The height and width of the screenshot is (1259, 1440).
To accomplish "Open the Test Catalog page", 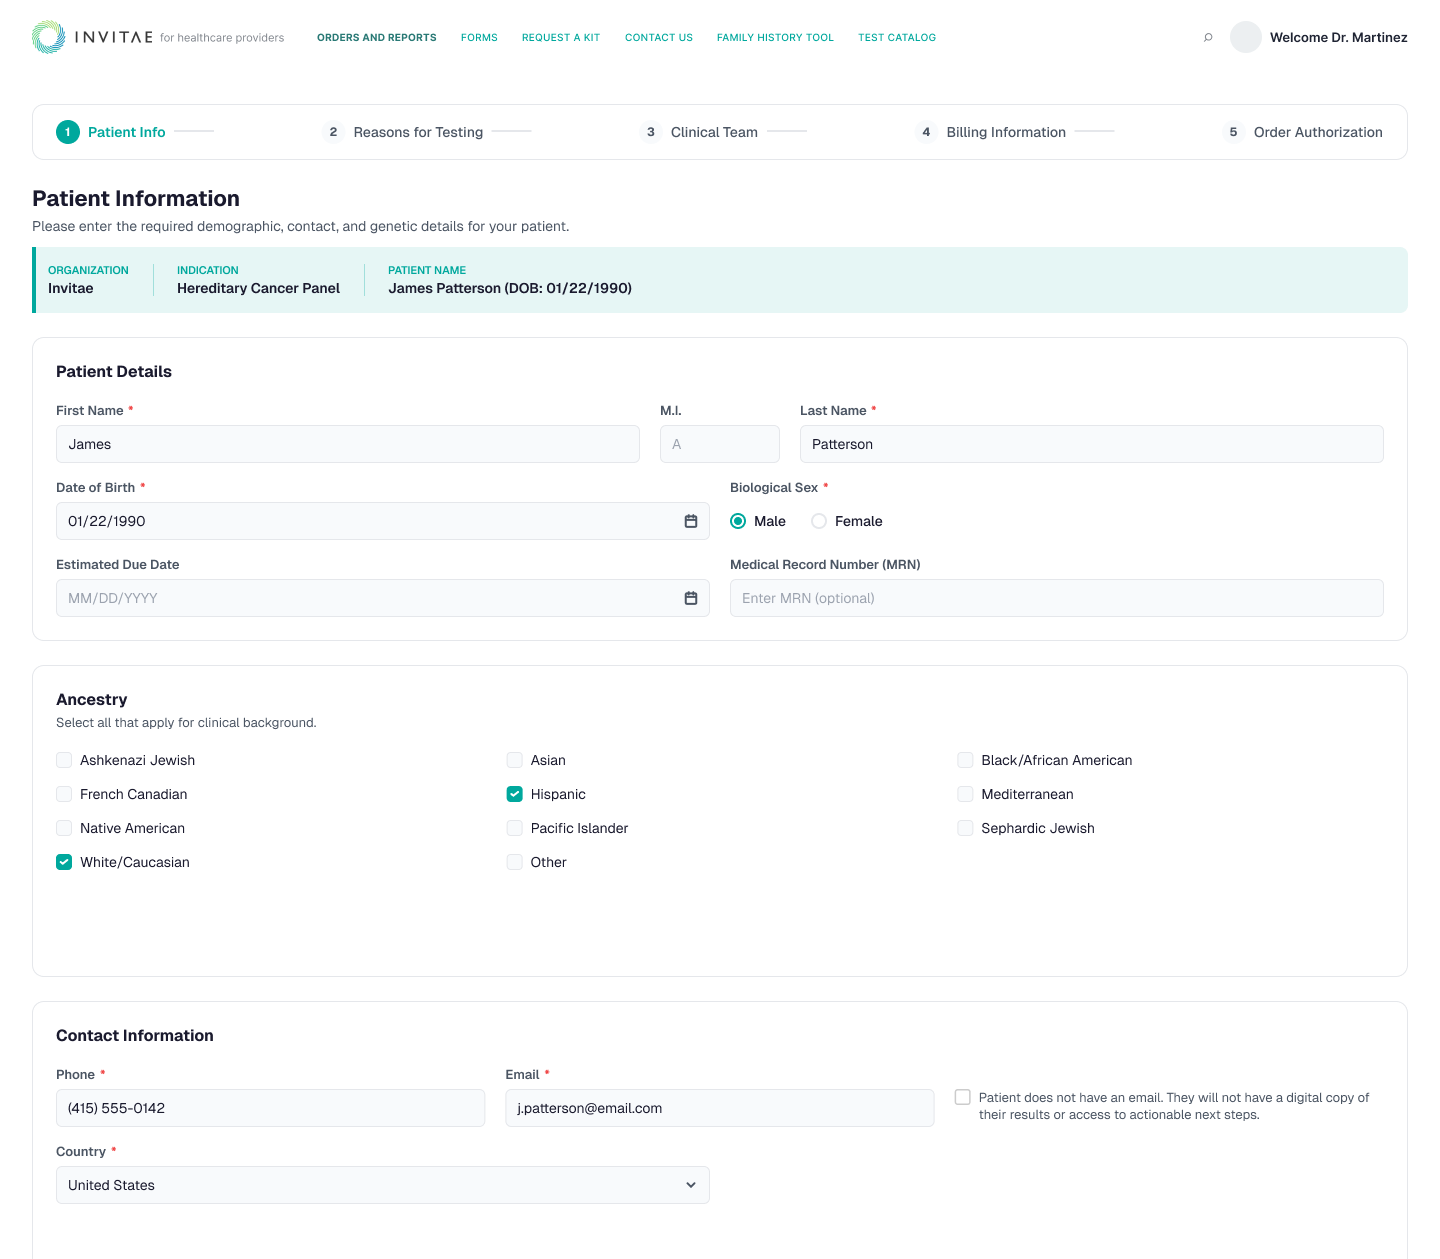I will tap(897, 38).
